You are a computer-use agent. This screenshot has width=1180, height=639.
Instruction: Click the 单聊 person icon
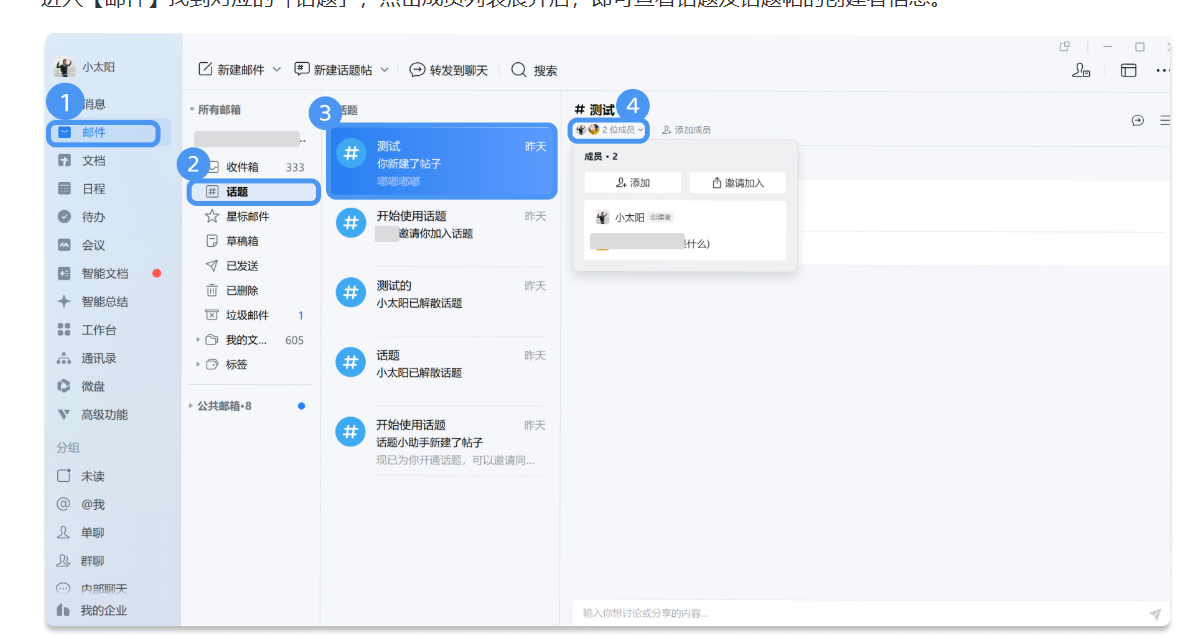point(64,532)
